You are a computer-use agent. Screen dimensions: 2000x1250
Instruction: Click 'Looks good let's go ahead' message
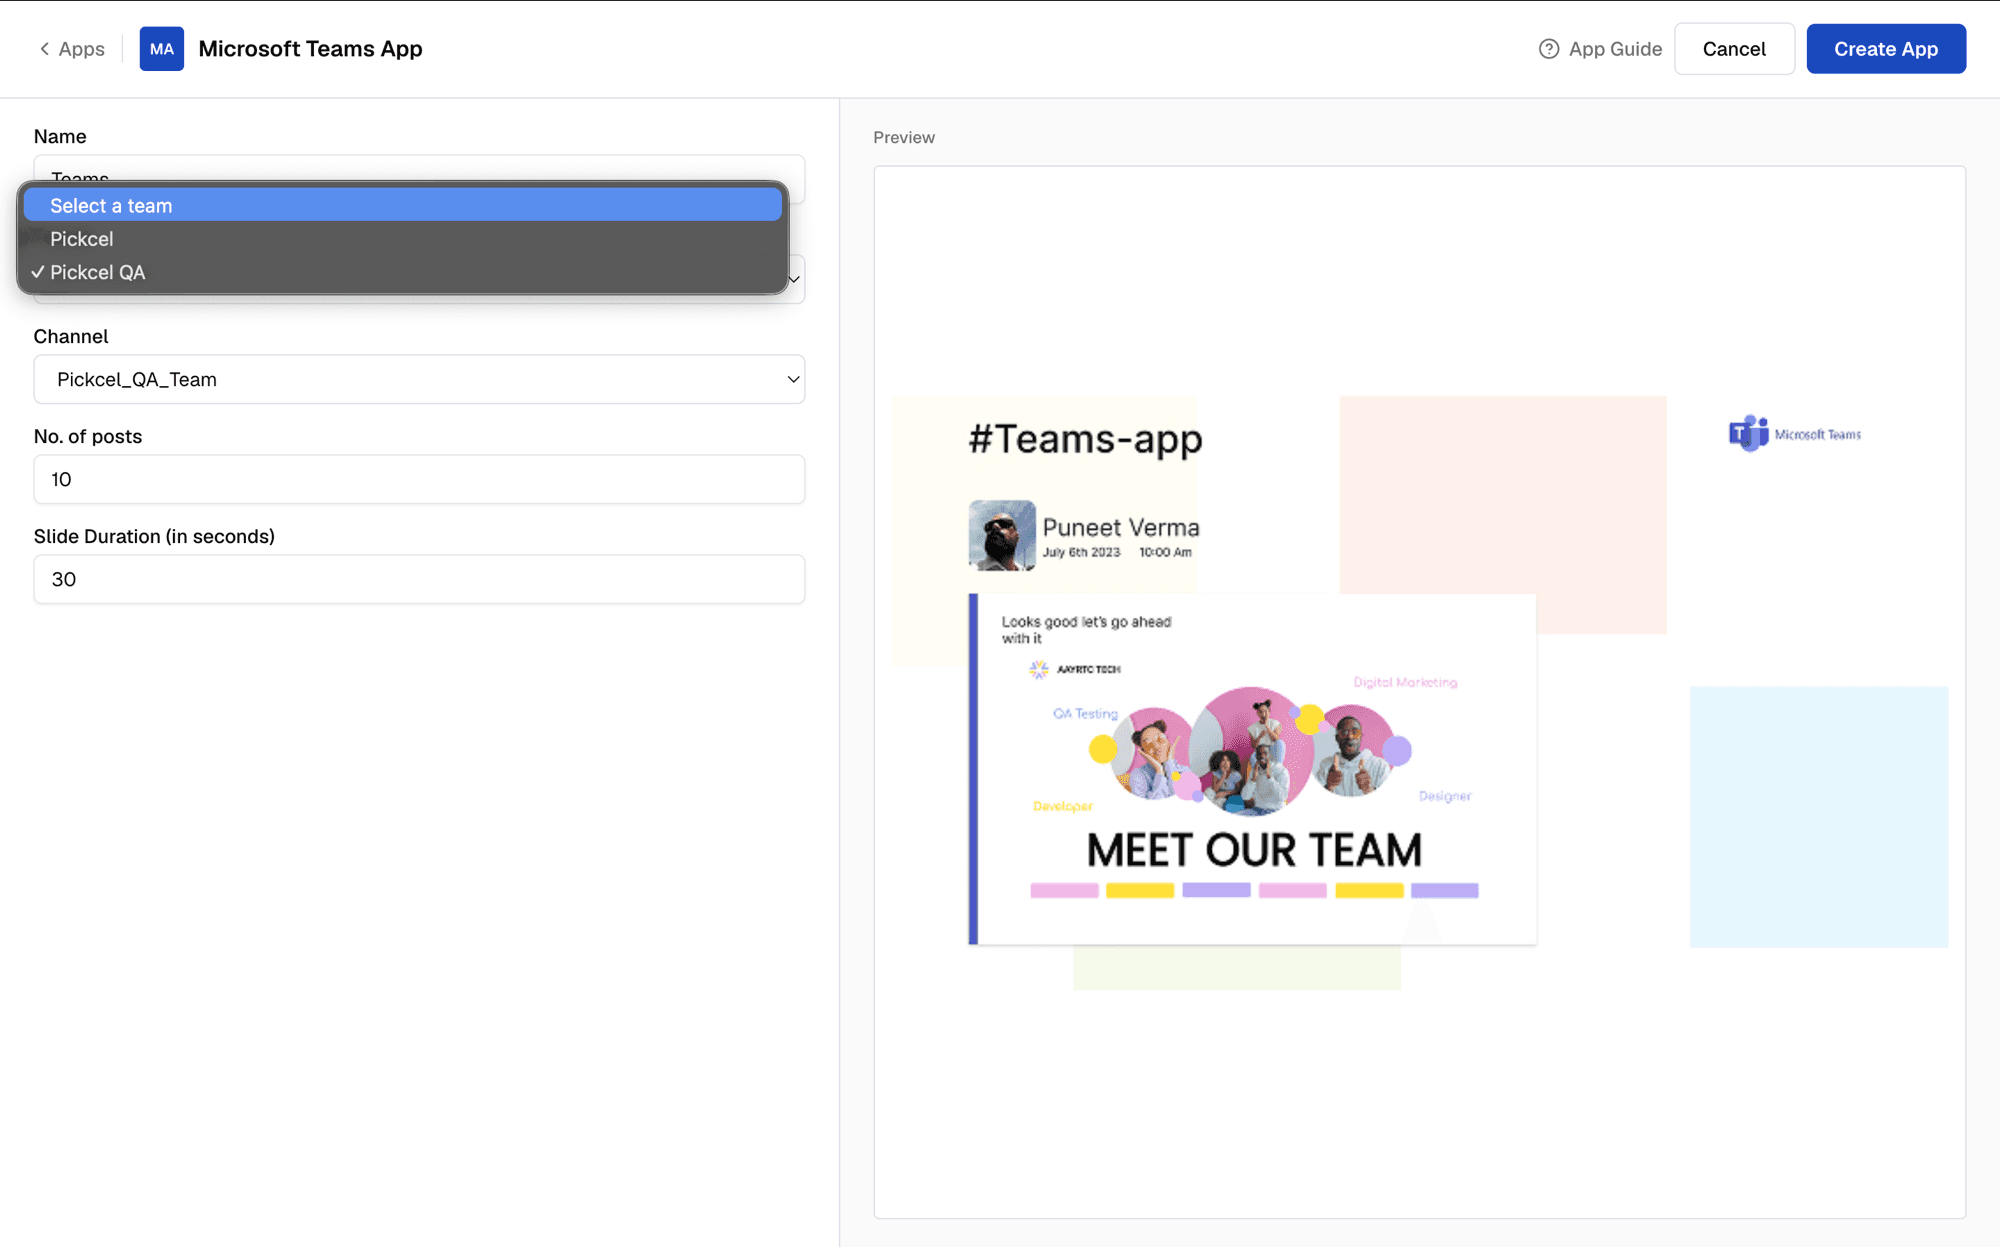pyautogui.click(x=1086, y=630)
